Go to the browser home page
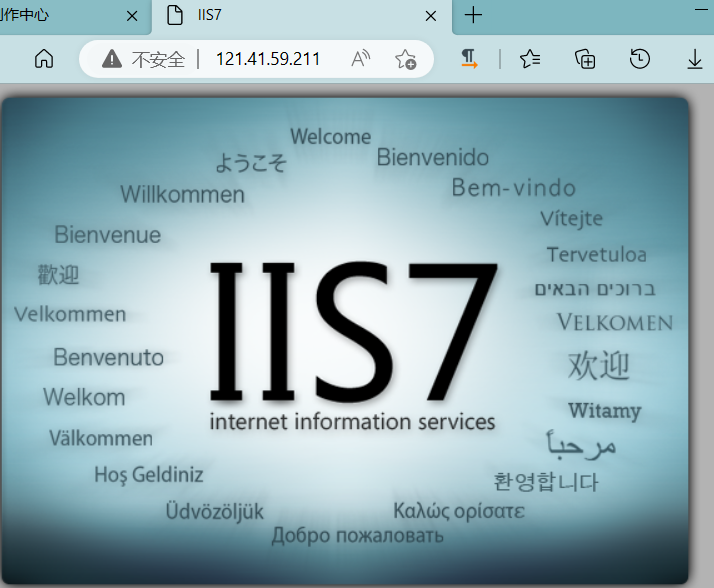The height and width of the screenshot is (588, 714). [x=44, y=59]
